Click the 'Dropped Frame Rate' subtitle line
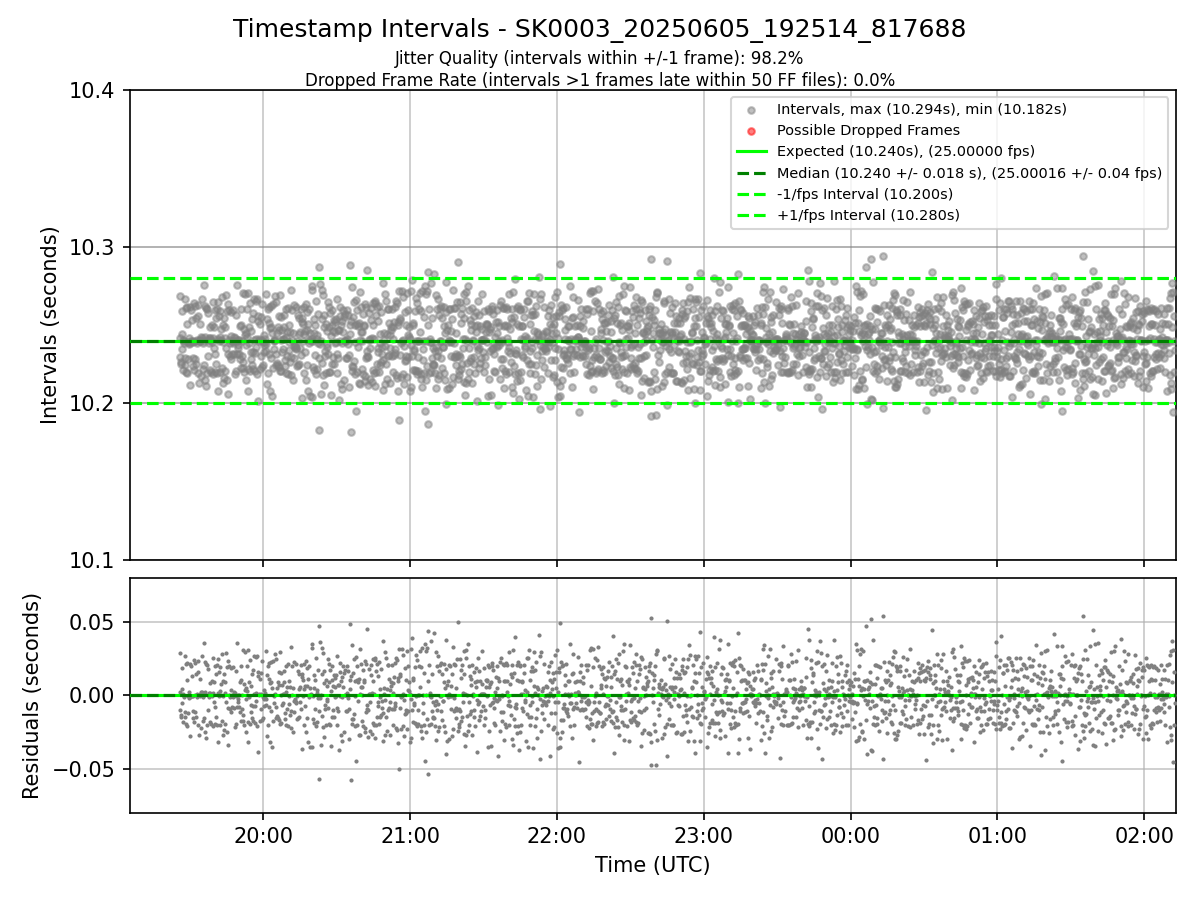The height and width of the screenshot is (900, 1200). tap(600, 80)
